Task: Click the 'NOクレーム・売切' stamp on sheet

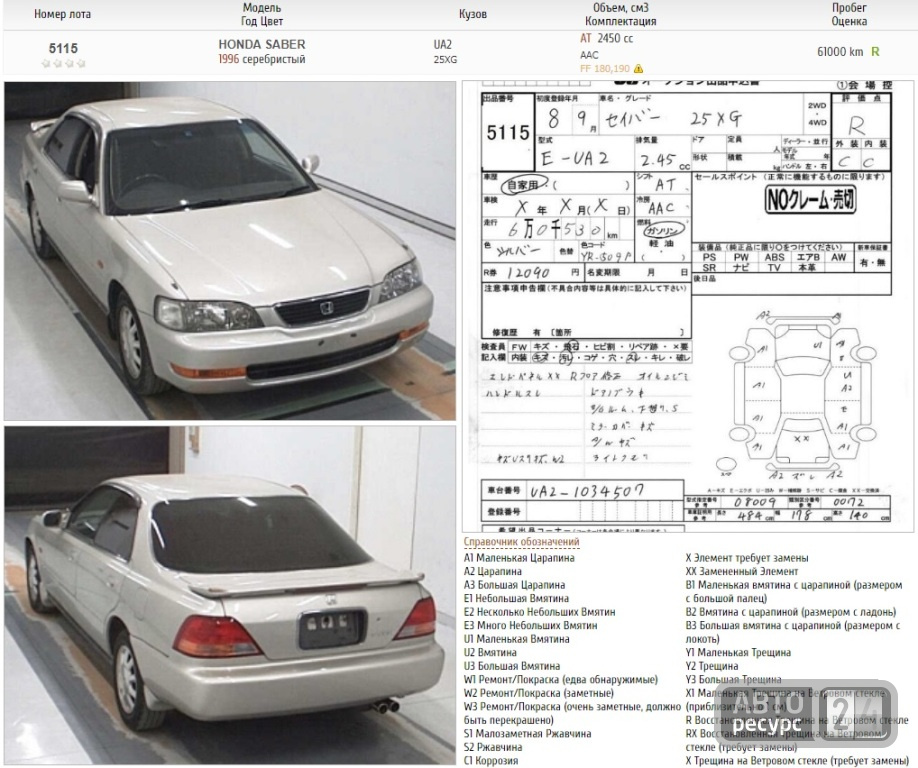Action: click(810, 200)
